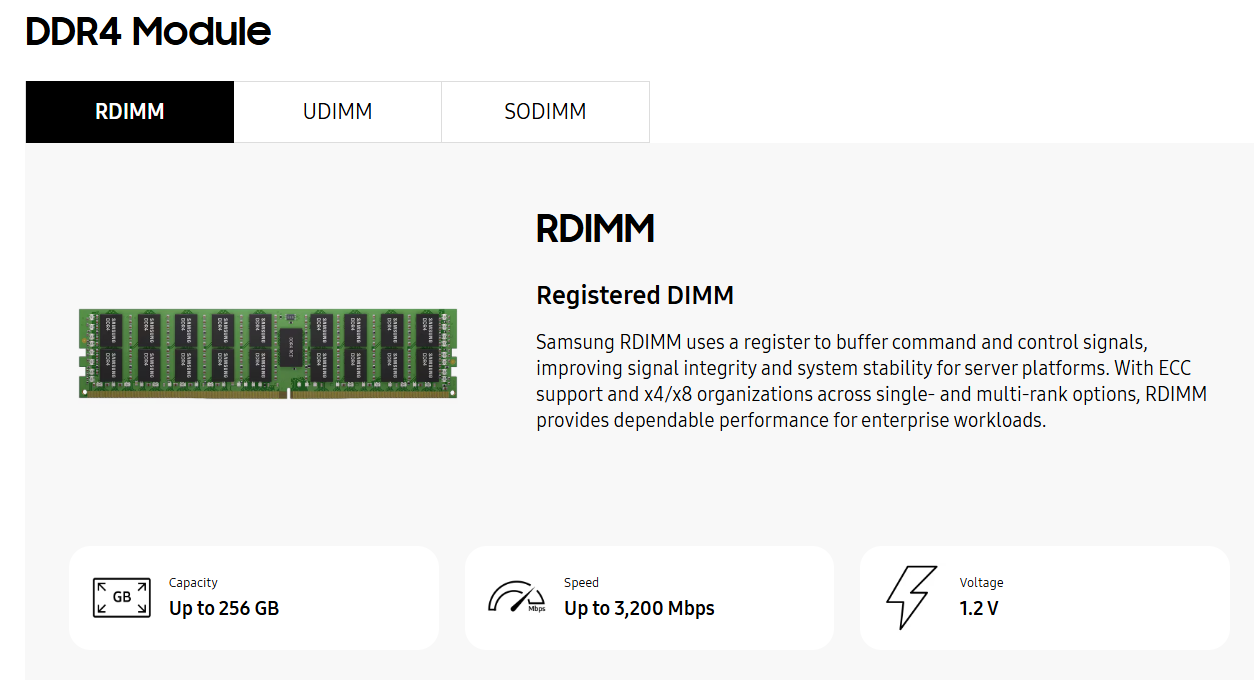Click the DDR4 Module heading
The image size is (1254, 680).
(148, 32)
